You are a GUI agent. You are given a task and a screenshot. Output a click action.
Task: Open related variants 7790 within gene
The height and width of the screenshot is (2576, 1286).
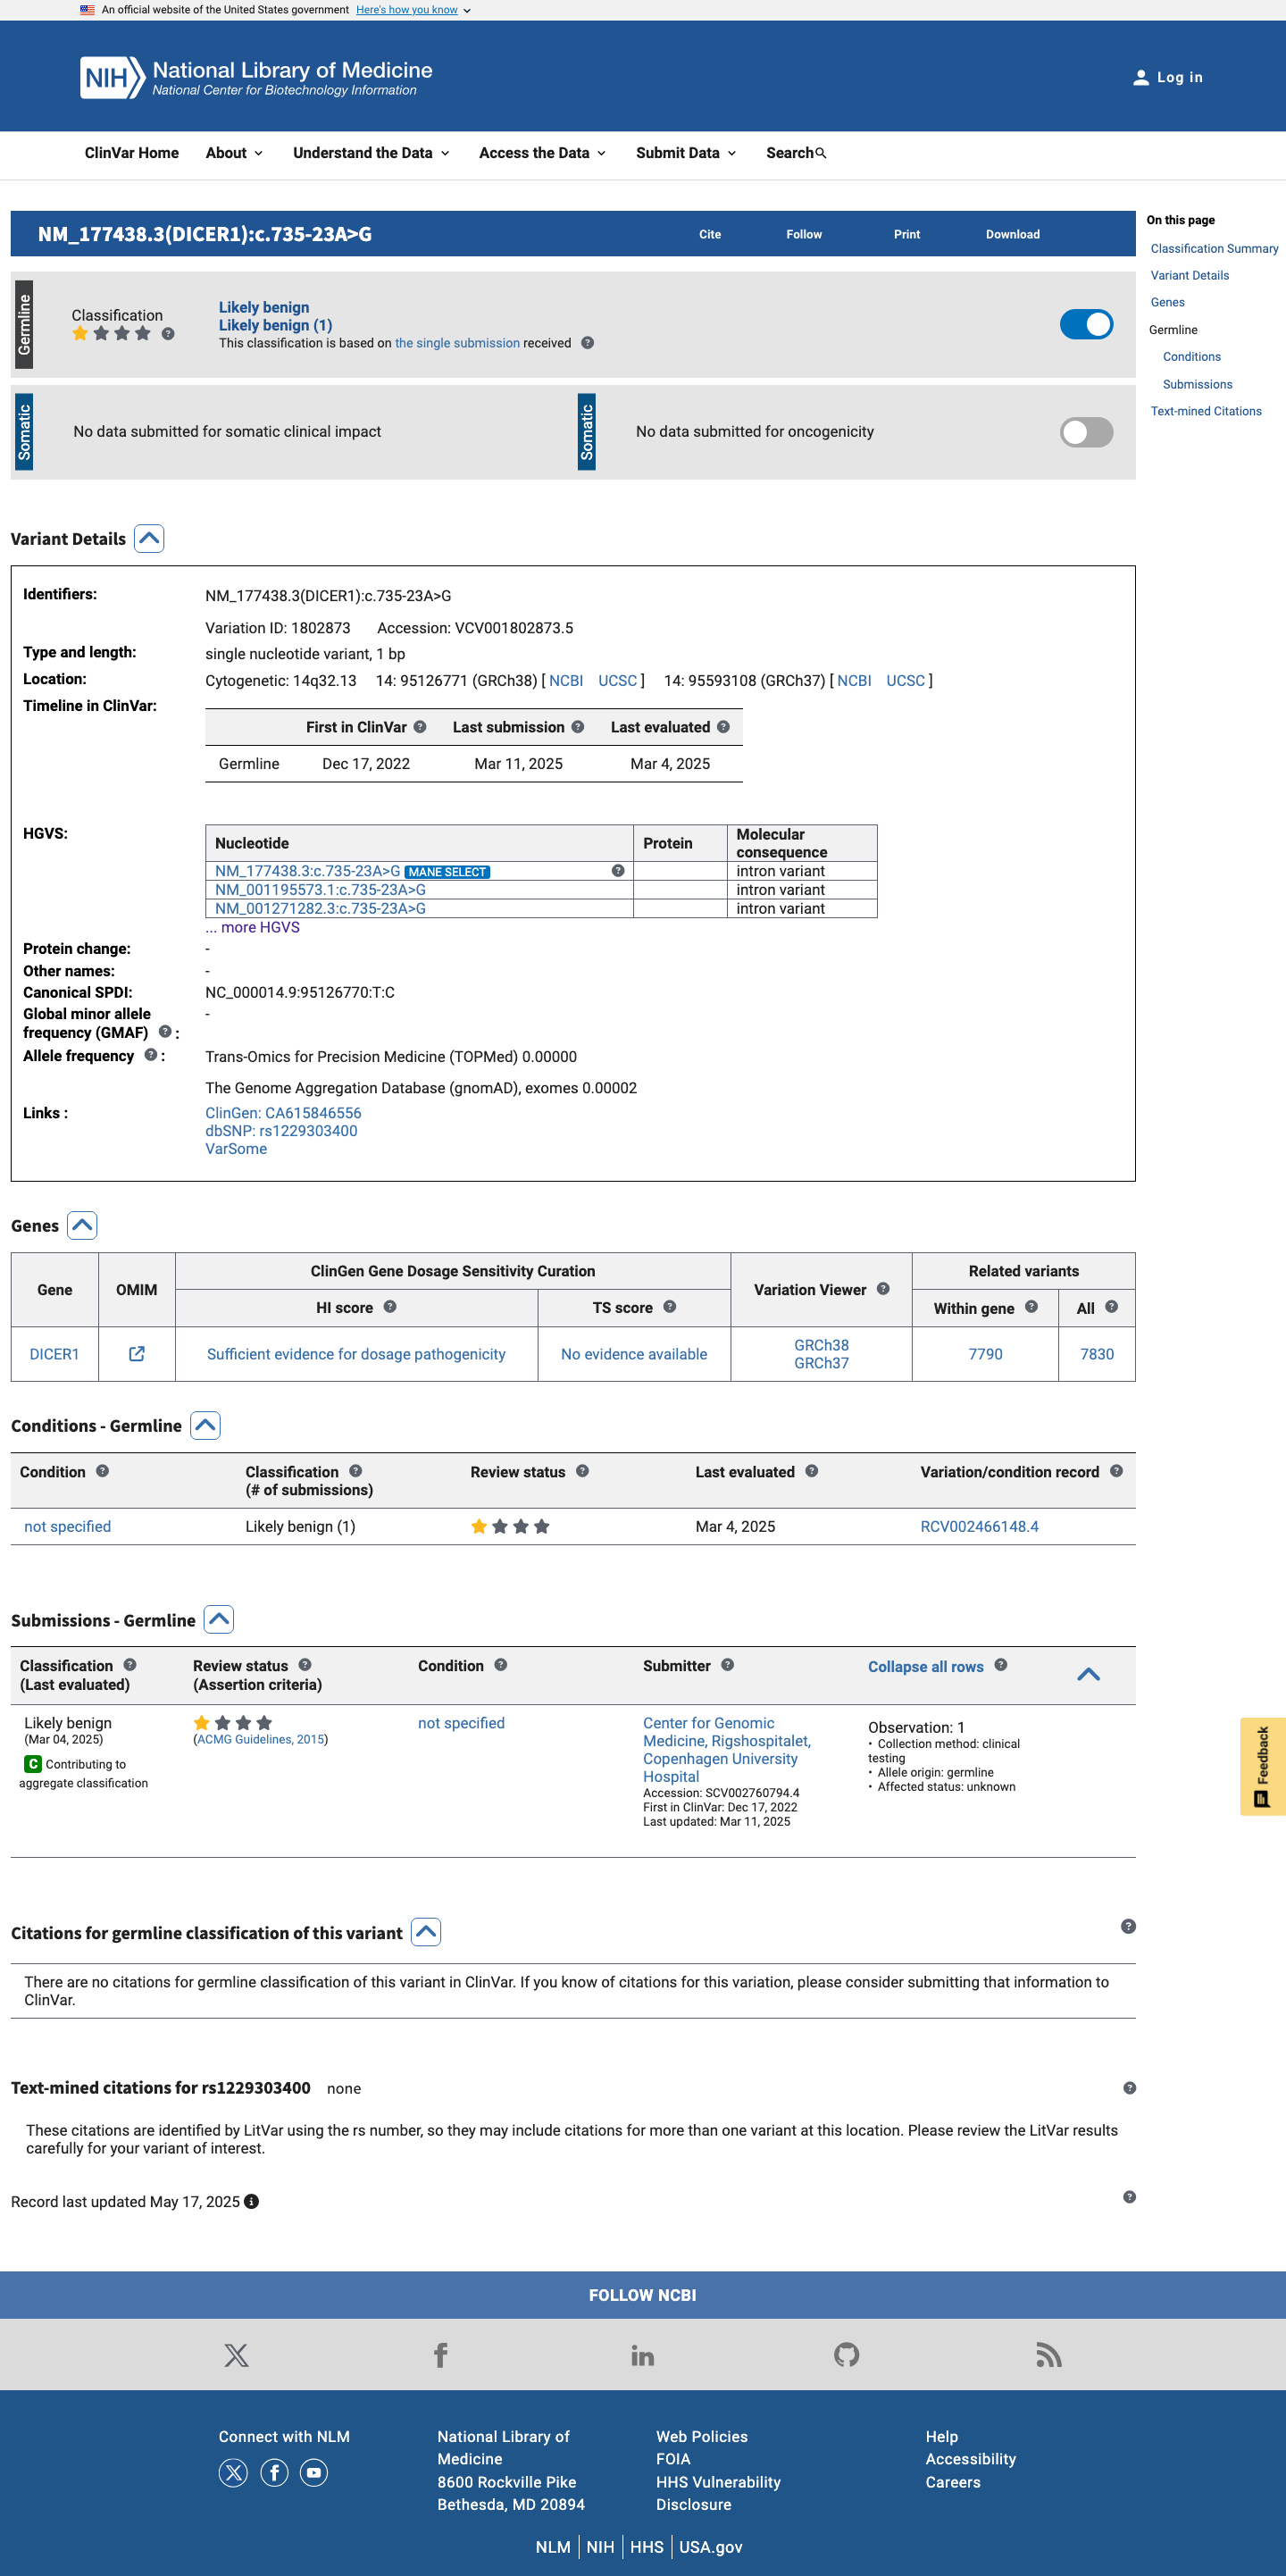(x=985, y=1353)
